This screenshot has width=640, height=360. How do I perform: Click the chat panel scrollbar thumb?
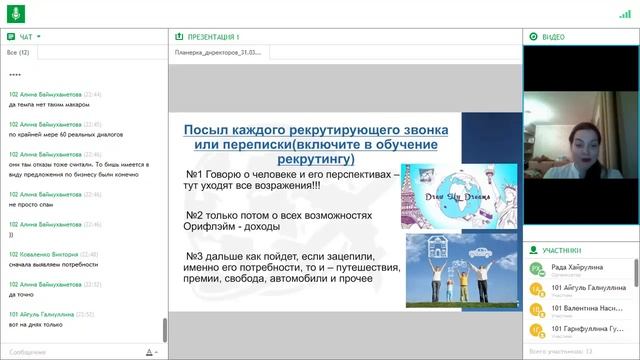(165, 330)
